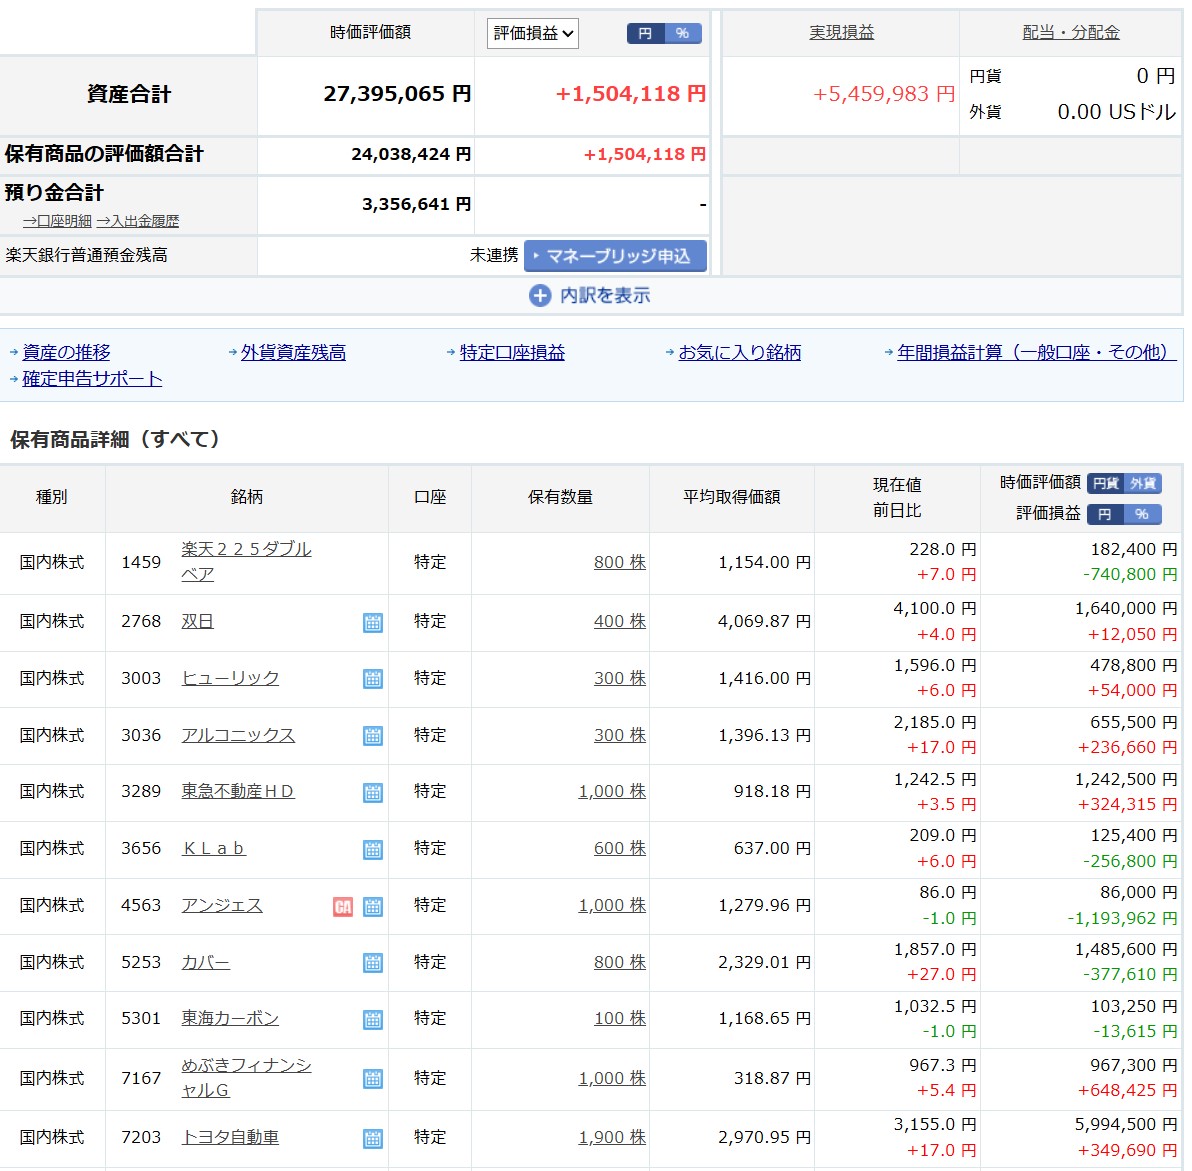This screenshot has height=1171, width=1192.
Task: Click the red CA icon for アンジェス
Action: click(343, 907)
